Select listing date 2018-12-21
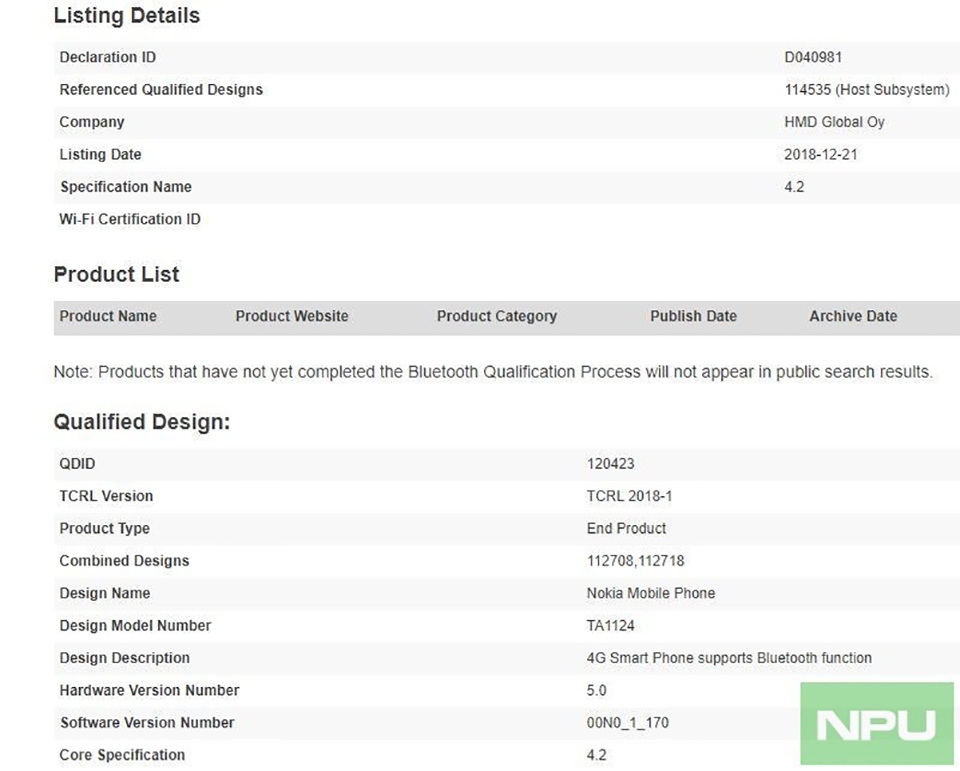The width and height of the screenshot is (960, 771). pyautogui.click(x=820, y=154)
